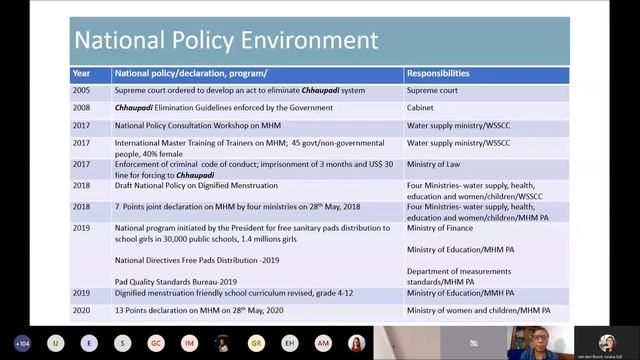Click 'Ministry of Education/MHM PA' cell
This screenshot has height=360, width=640.
click(x=460, y=249)
